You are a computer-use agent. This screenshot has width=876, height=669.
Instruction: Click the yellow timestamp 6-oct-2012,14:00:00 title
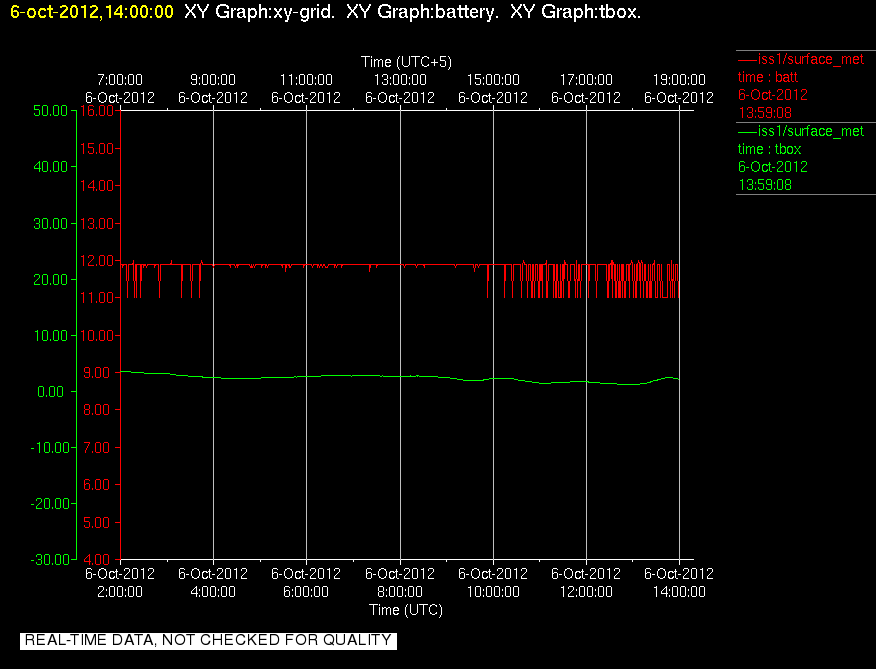point(92,12)
